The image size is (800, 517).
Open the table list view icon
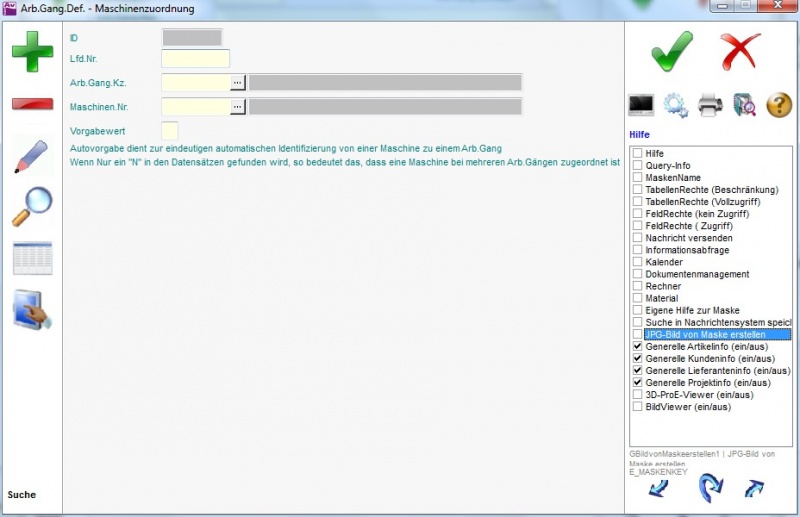coord(32,258)
